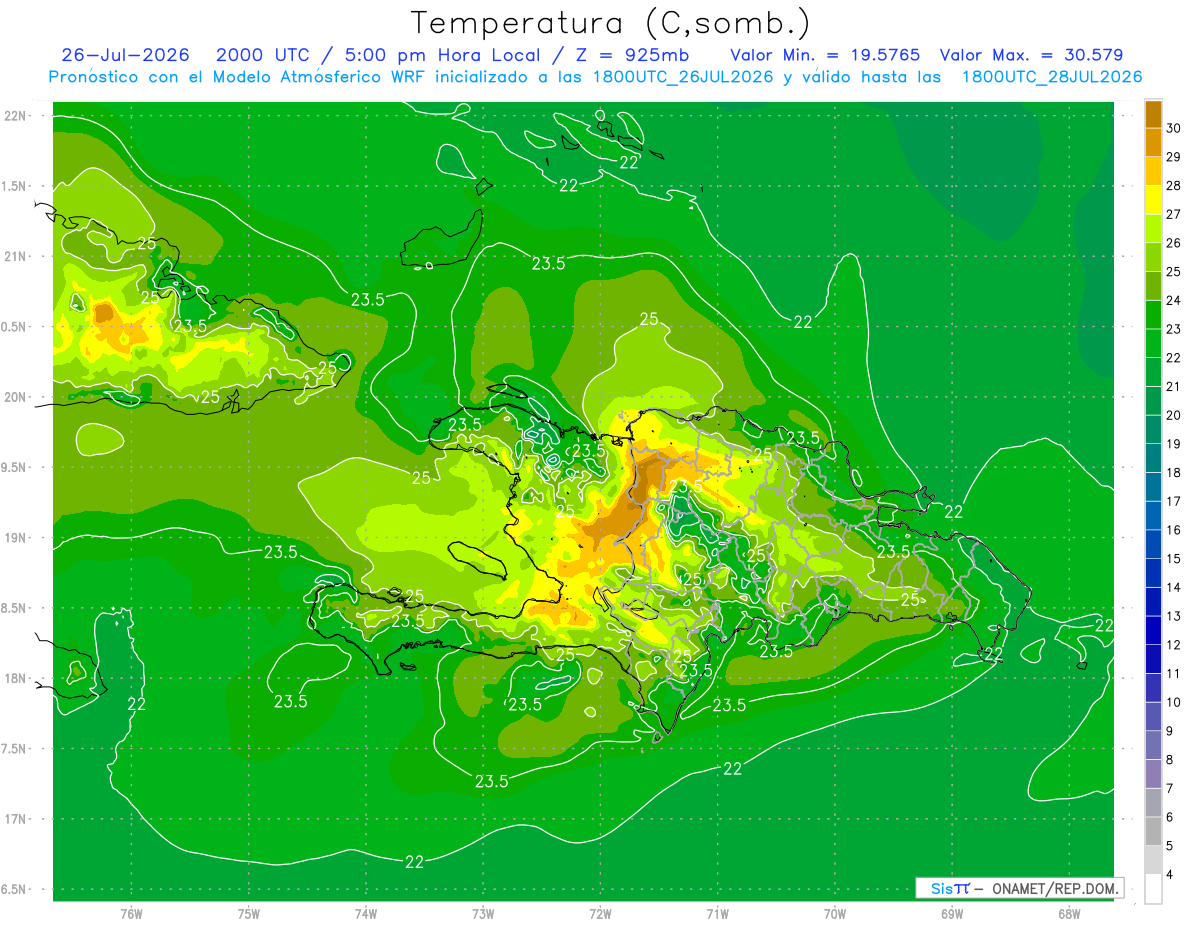The width and height of the screenshot is (1200, 927).
Task: Click legend scale value "28"
Action: click(x=1174, y=185)
